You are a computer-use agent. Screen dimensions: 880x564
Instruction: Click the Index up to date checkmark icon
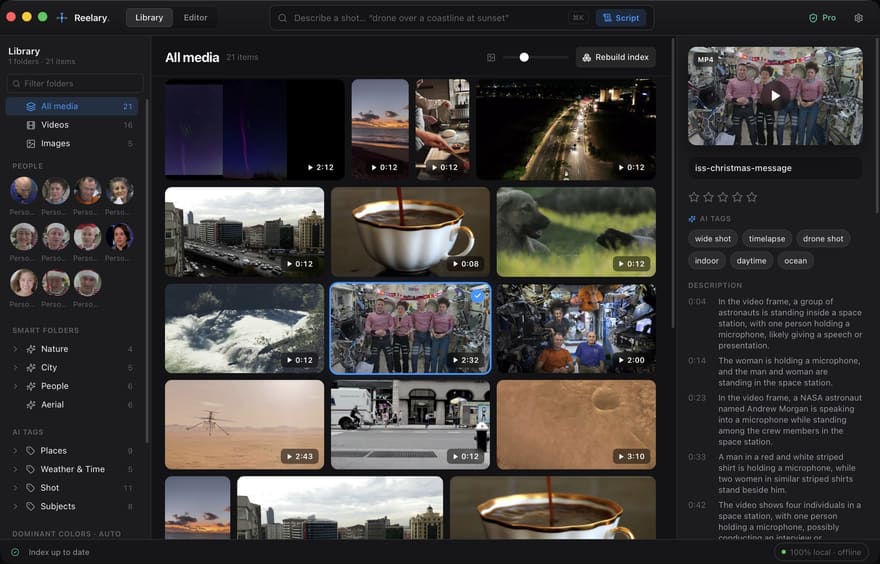tap(15, 552)
